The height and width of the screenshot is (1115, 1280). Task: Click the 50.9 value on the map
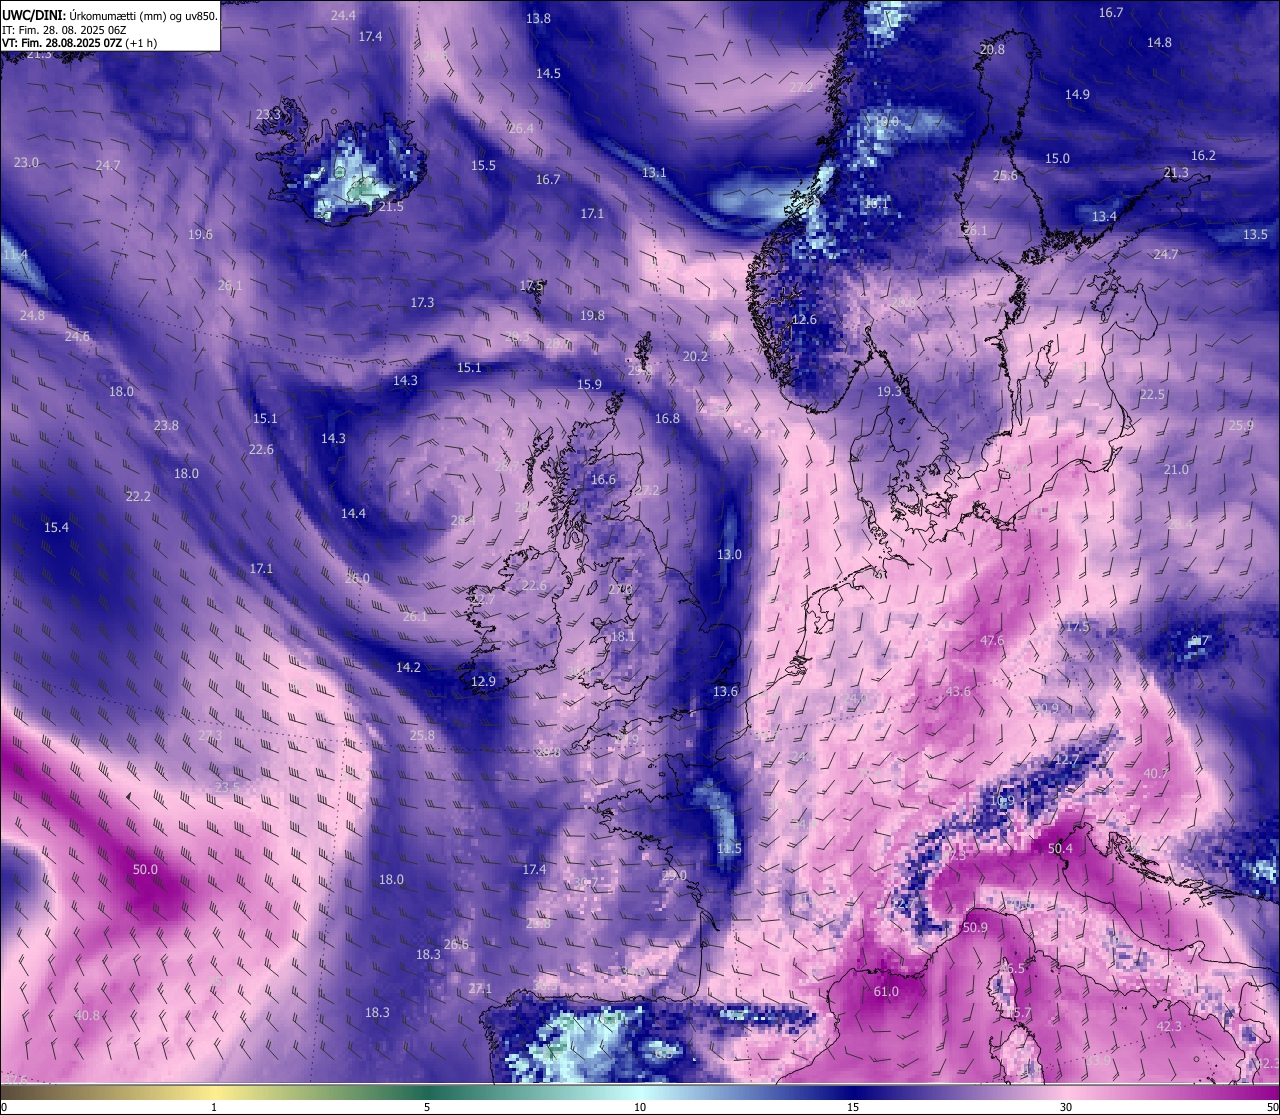pyautogui.click(x=975, y=927)
